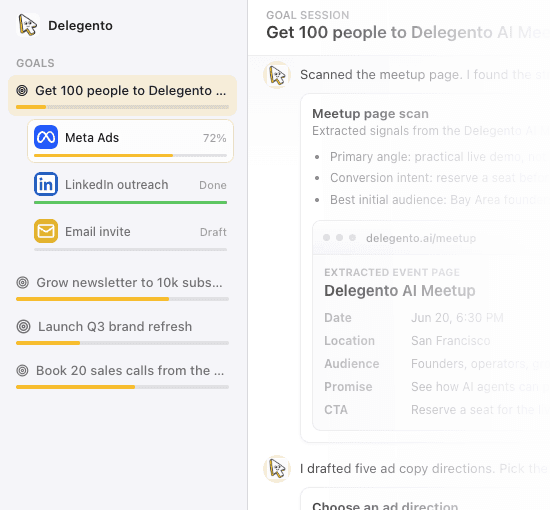Click the LinkedIn logo icon

point(46,184)
